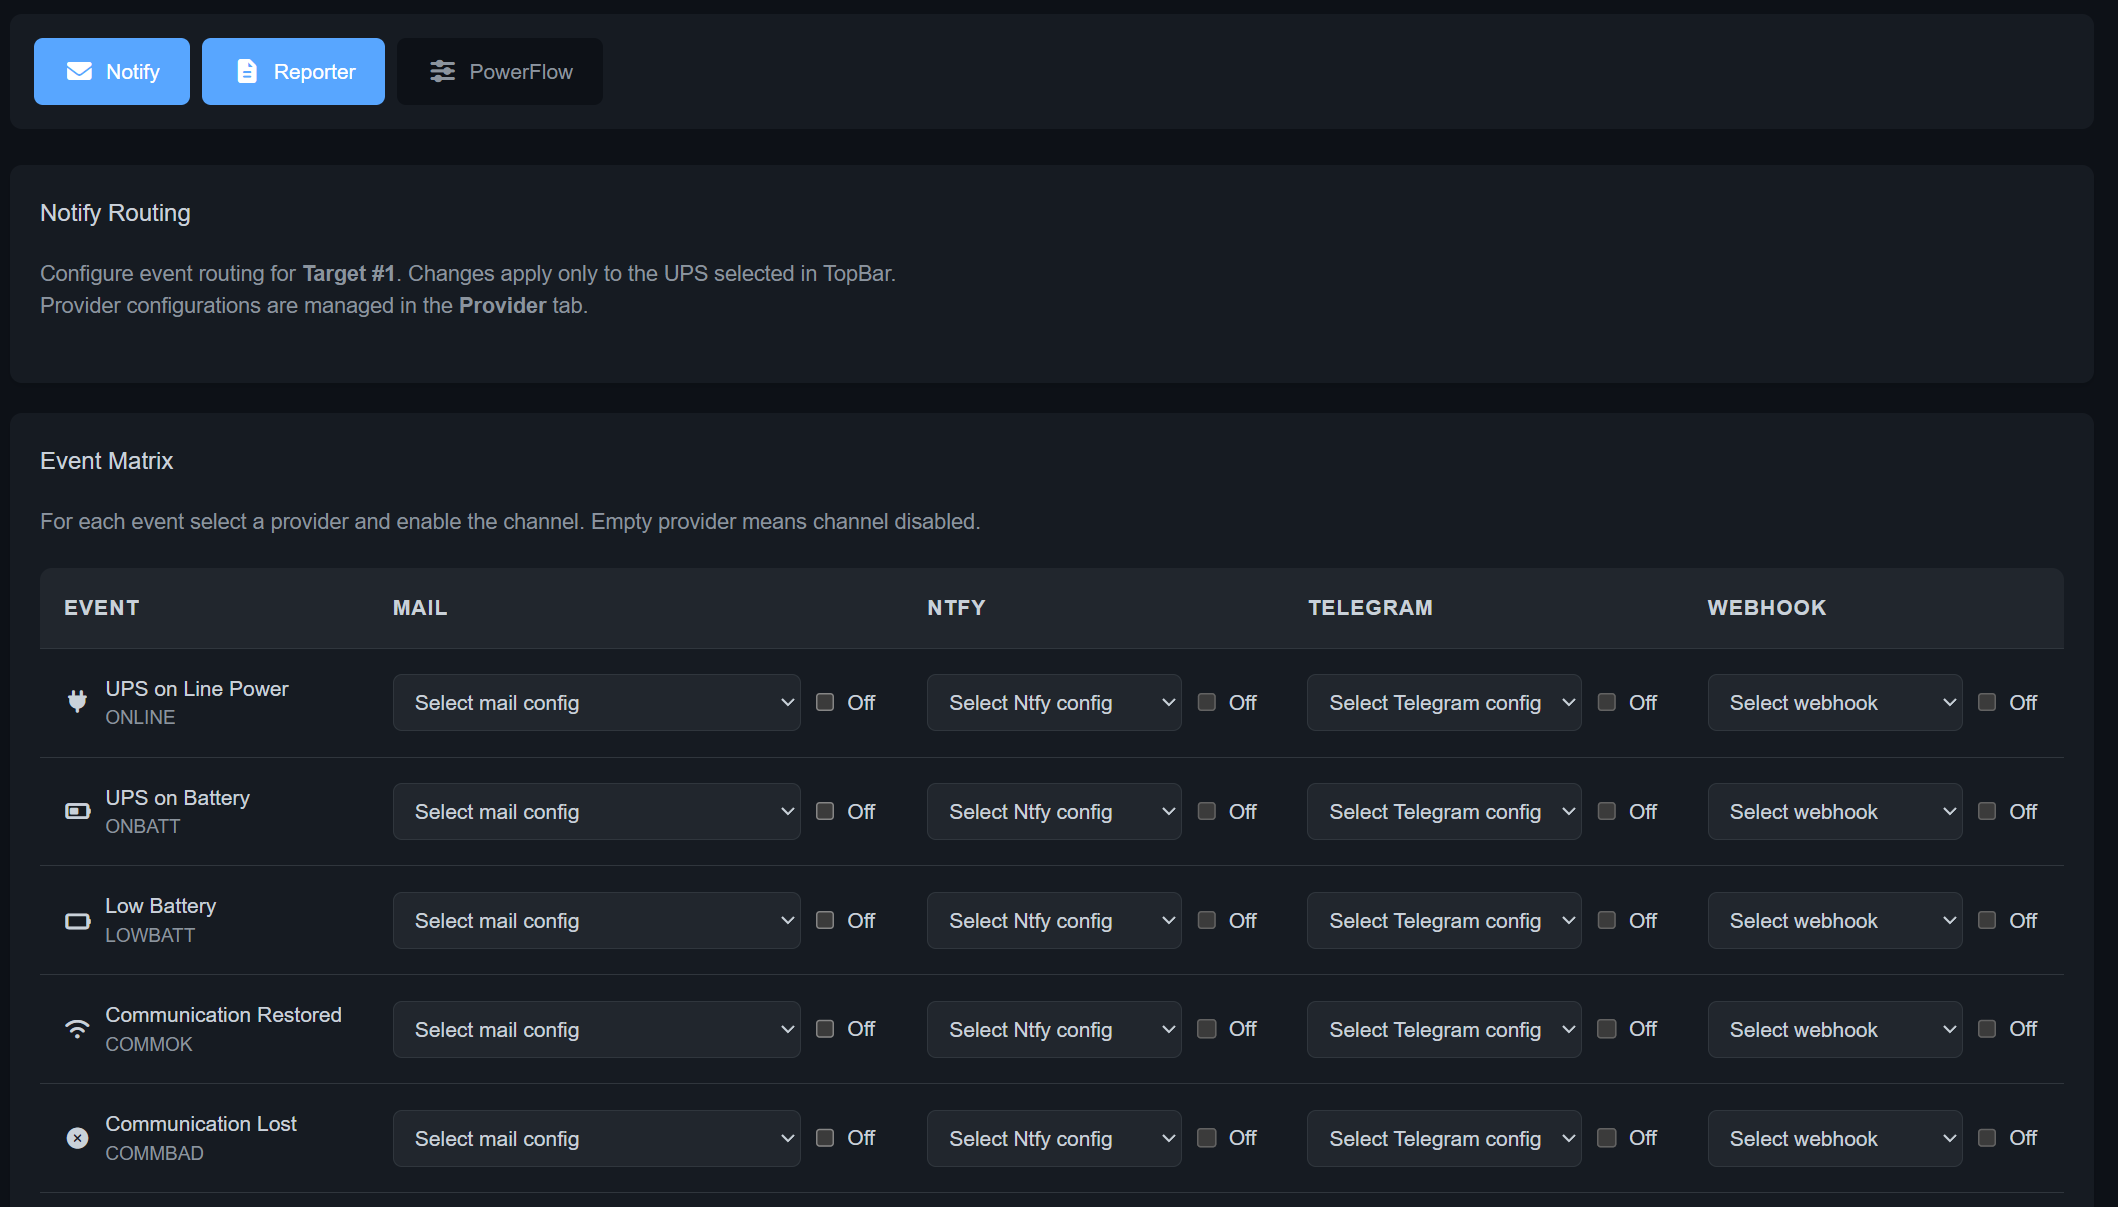Enable mail checkbox for UPS on Line Power
This screenshot has height=1207, width=2118.
click(x=825, y=702)
